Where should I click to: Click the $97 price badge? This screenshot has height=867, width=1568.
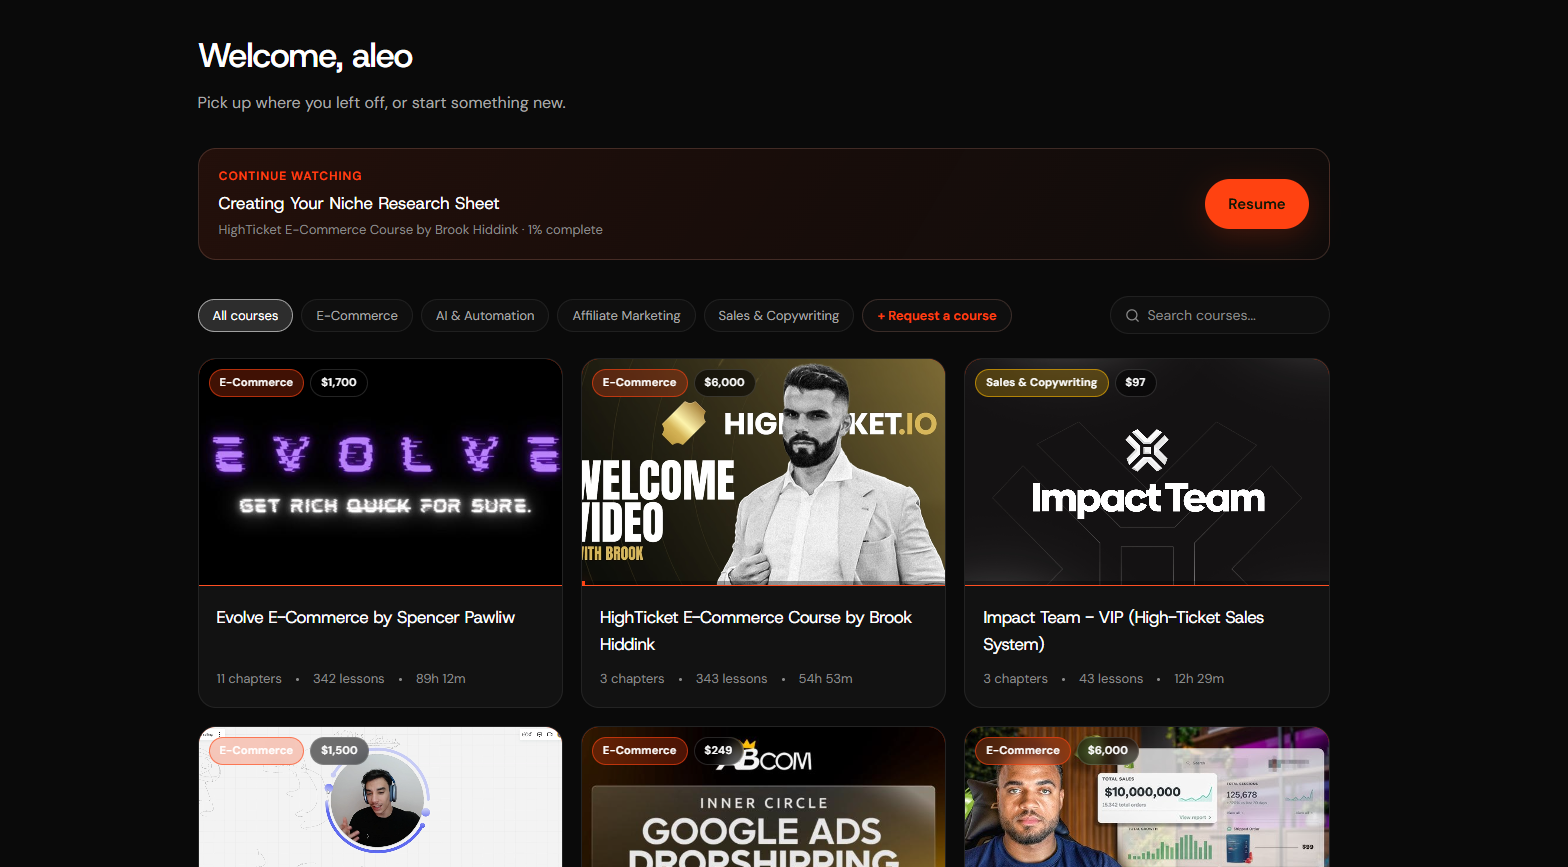point(1135,383)
